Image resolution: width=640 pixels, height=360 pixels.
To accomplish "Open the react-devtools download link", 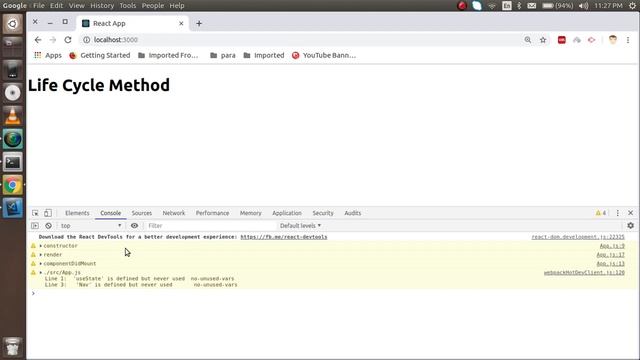I will coord(284,237).
